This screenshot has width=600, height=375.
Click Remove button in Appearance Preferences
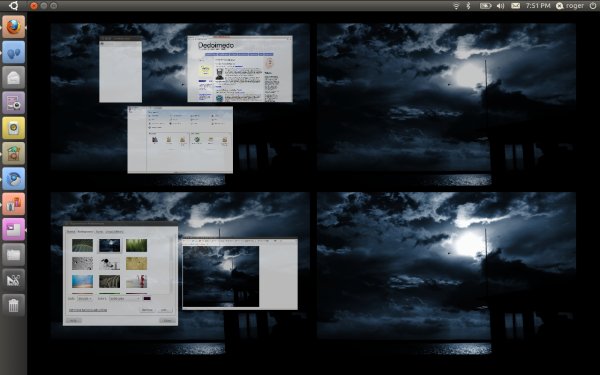tap(147, 310)
